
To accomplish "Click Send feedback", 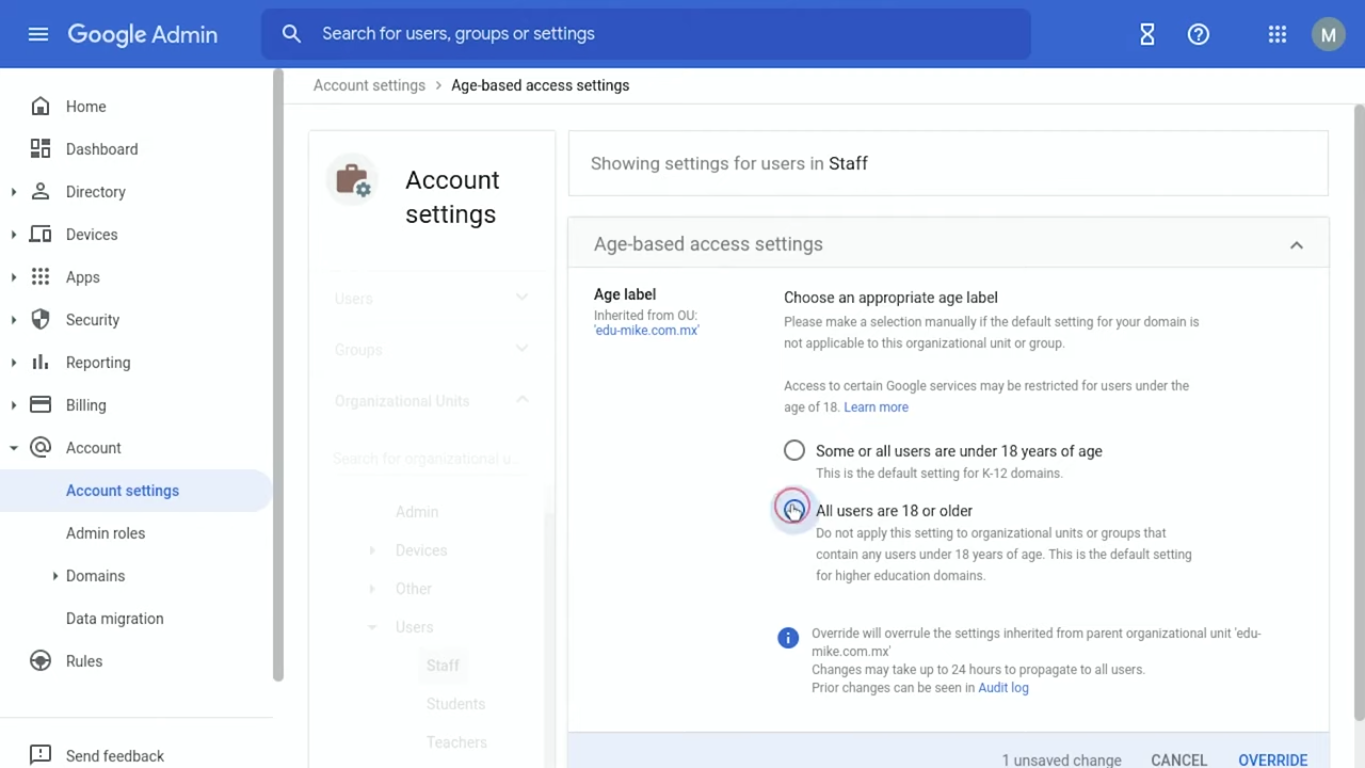I will [115, 756].
